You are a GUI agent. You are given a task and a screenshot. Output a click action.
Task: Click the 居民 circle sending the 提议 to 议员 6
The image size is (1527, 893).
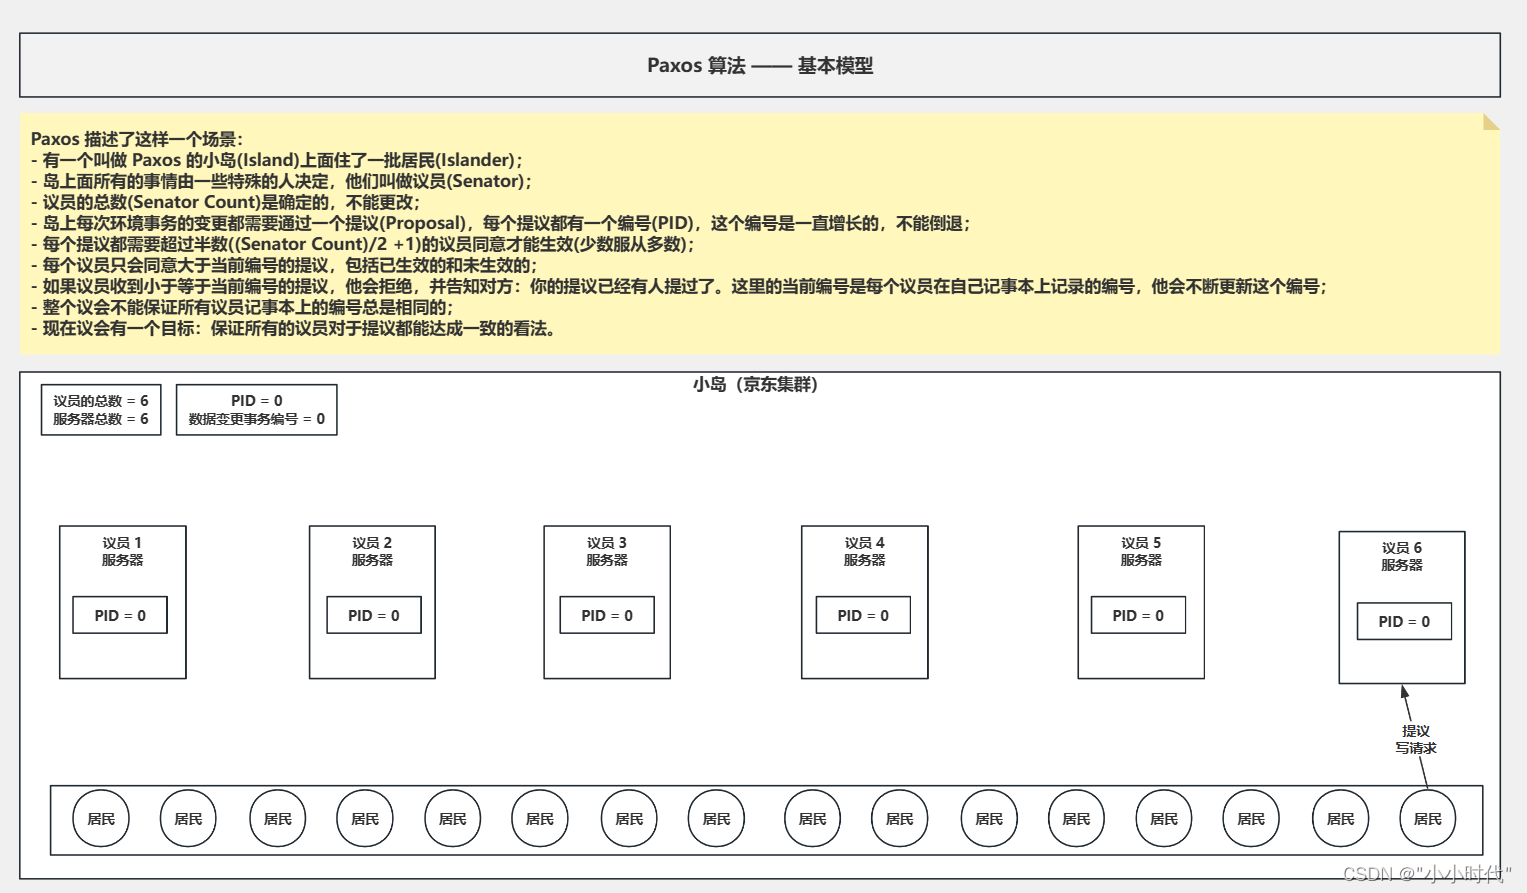pyautogui.click(x=1428, y=819)
